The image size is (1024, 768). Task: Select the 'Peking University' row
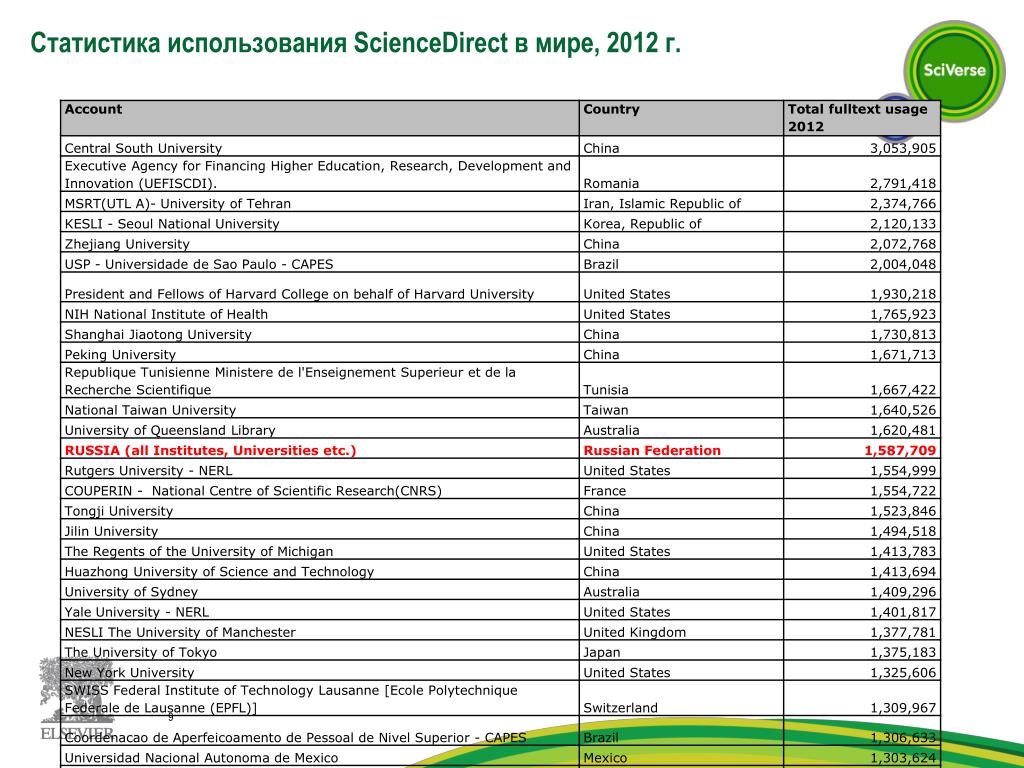click(x=500, y=353)
